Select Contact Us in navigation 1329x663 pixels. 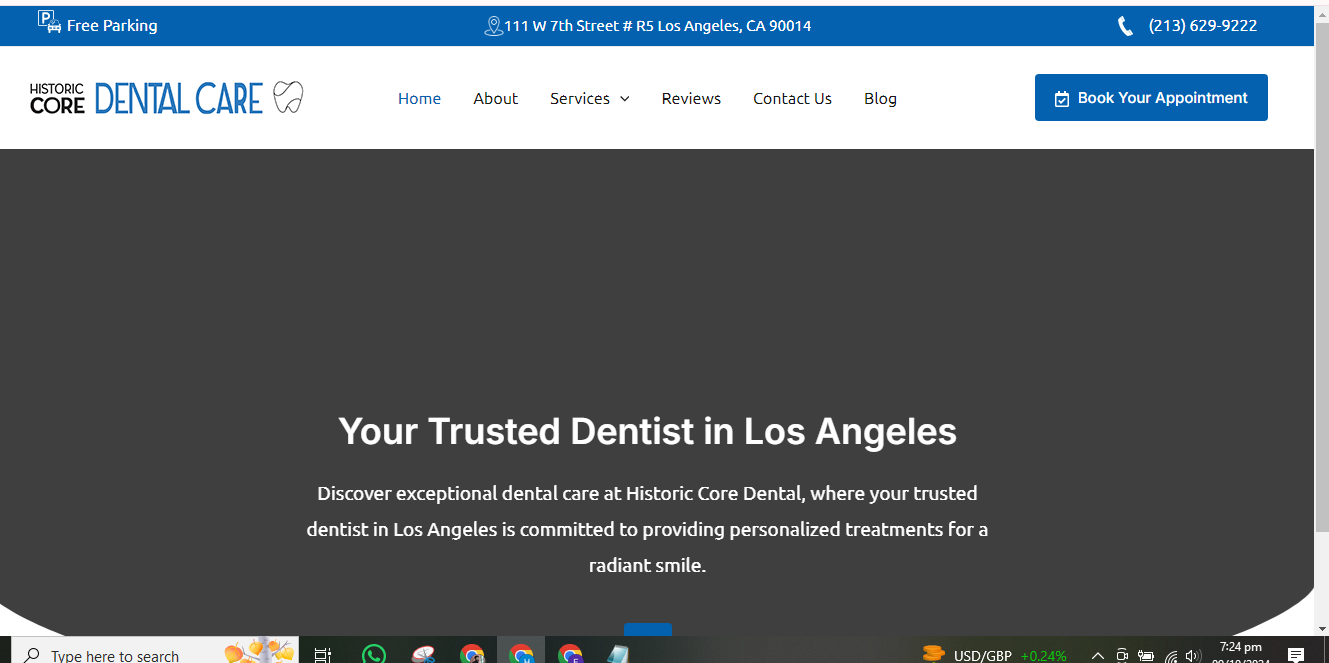[792, 98]
